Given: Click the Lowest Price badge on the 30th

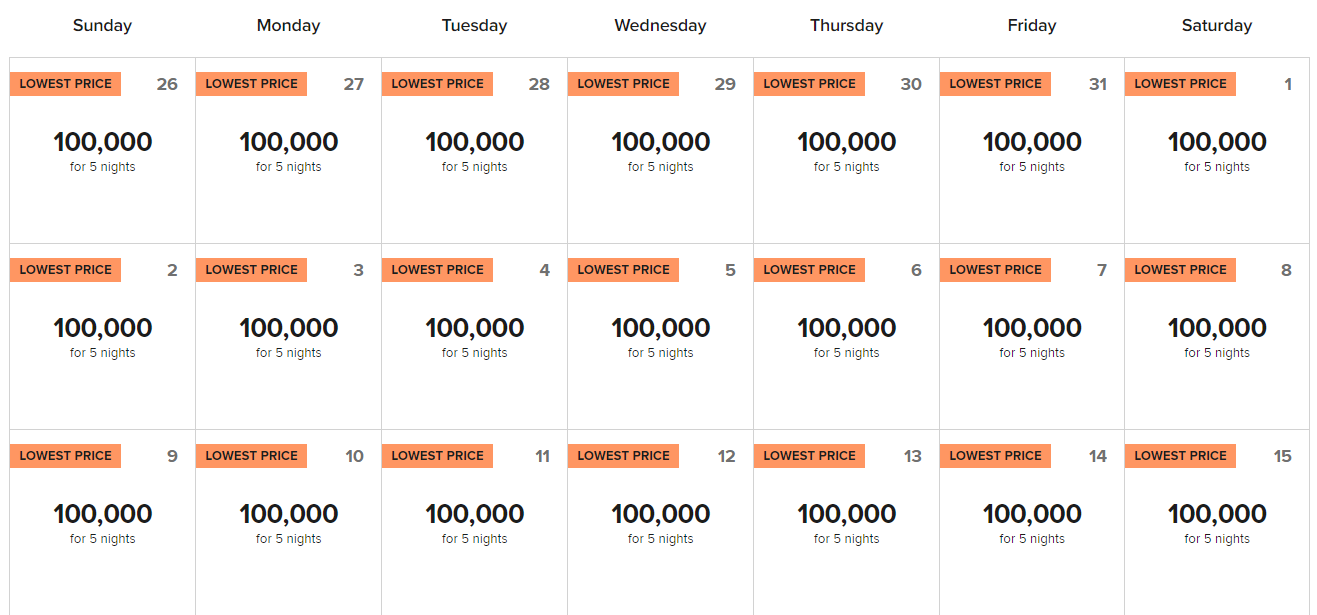Looking at the screenshot, I should tap(809, 84).
